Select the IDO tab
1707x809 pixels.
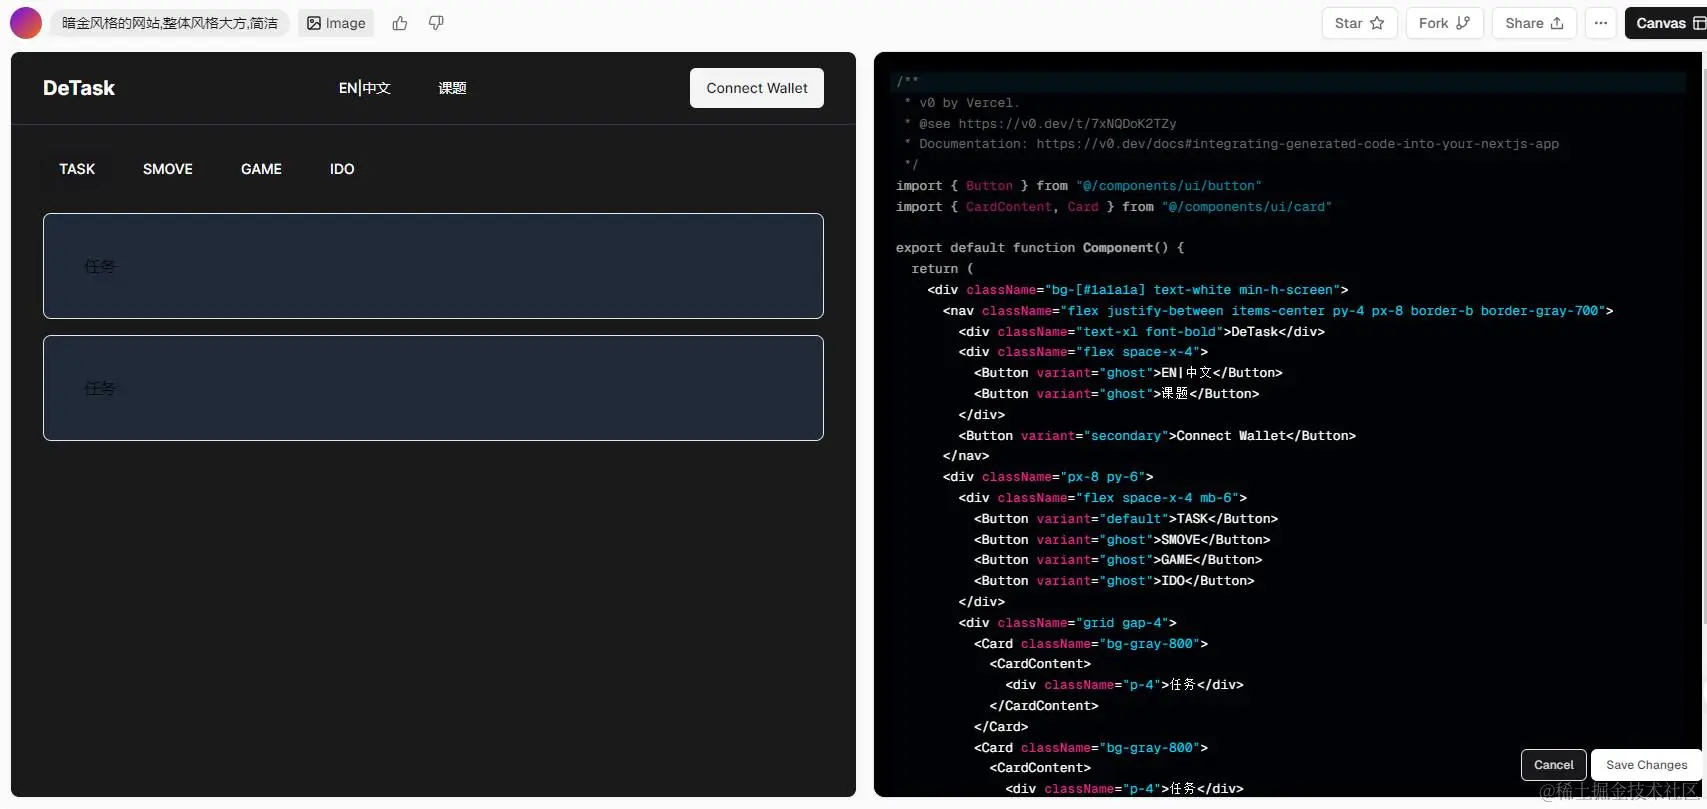[342, 169]
